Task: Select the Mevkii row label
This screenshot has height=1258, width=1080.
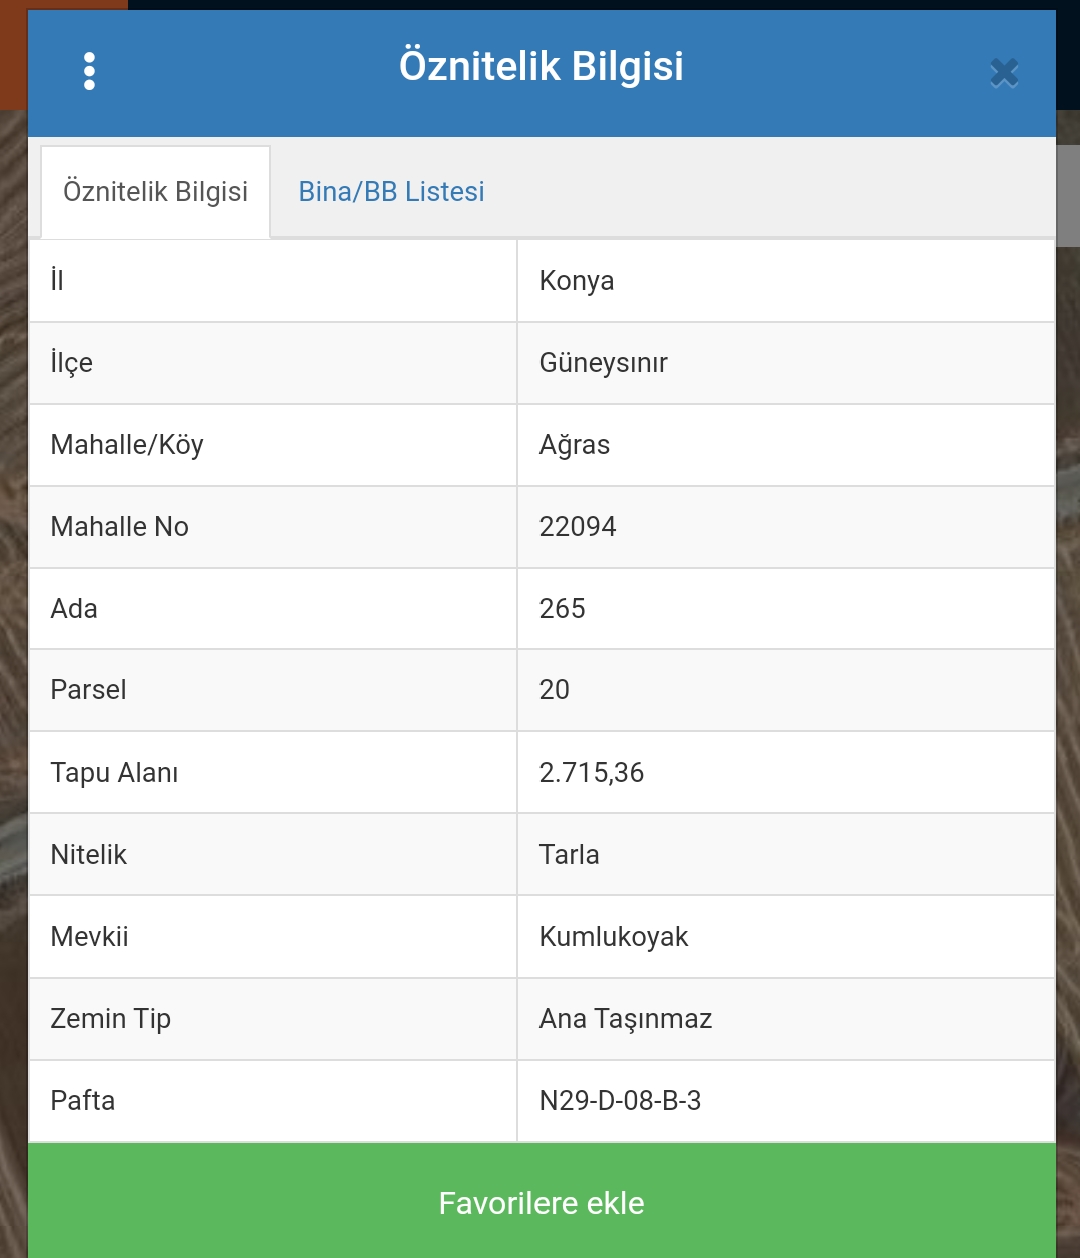Action: tap(89, 937)
